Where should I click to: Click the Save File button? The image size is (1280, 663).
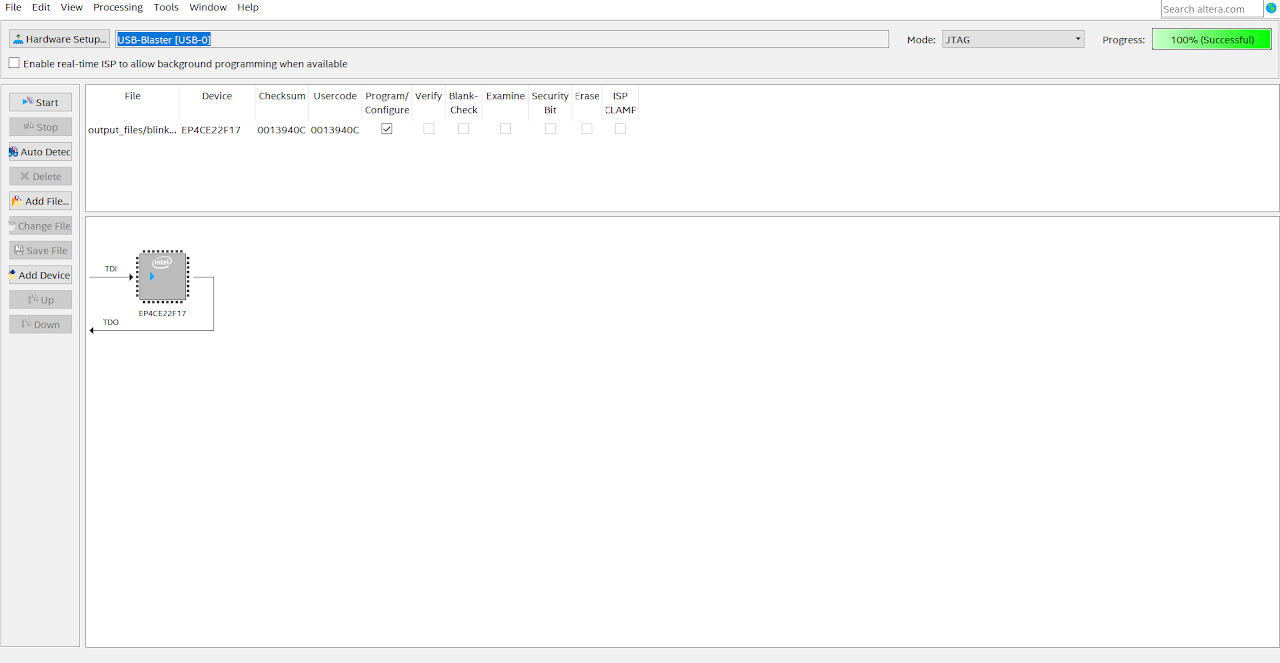tap(40, 250)
